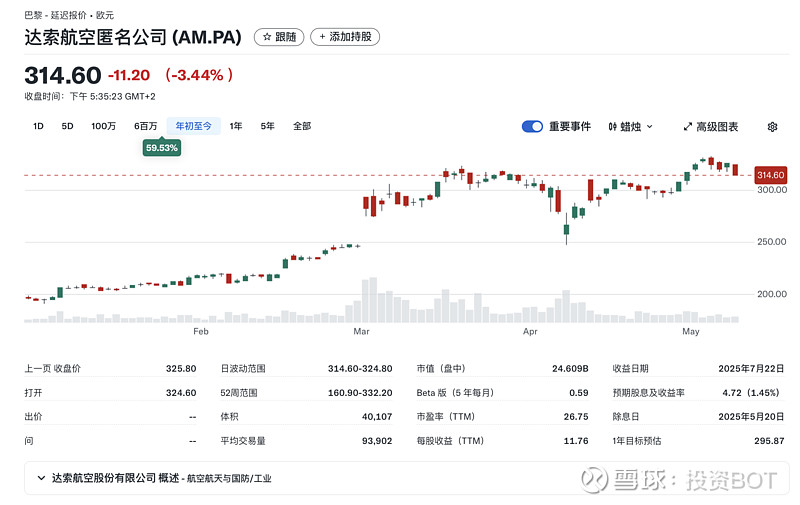Viewport: 800px width, 505px height.
Task: Select the 全部 time range
Action: pyautogui.click(x=302, y=126)
